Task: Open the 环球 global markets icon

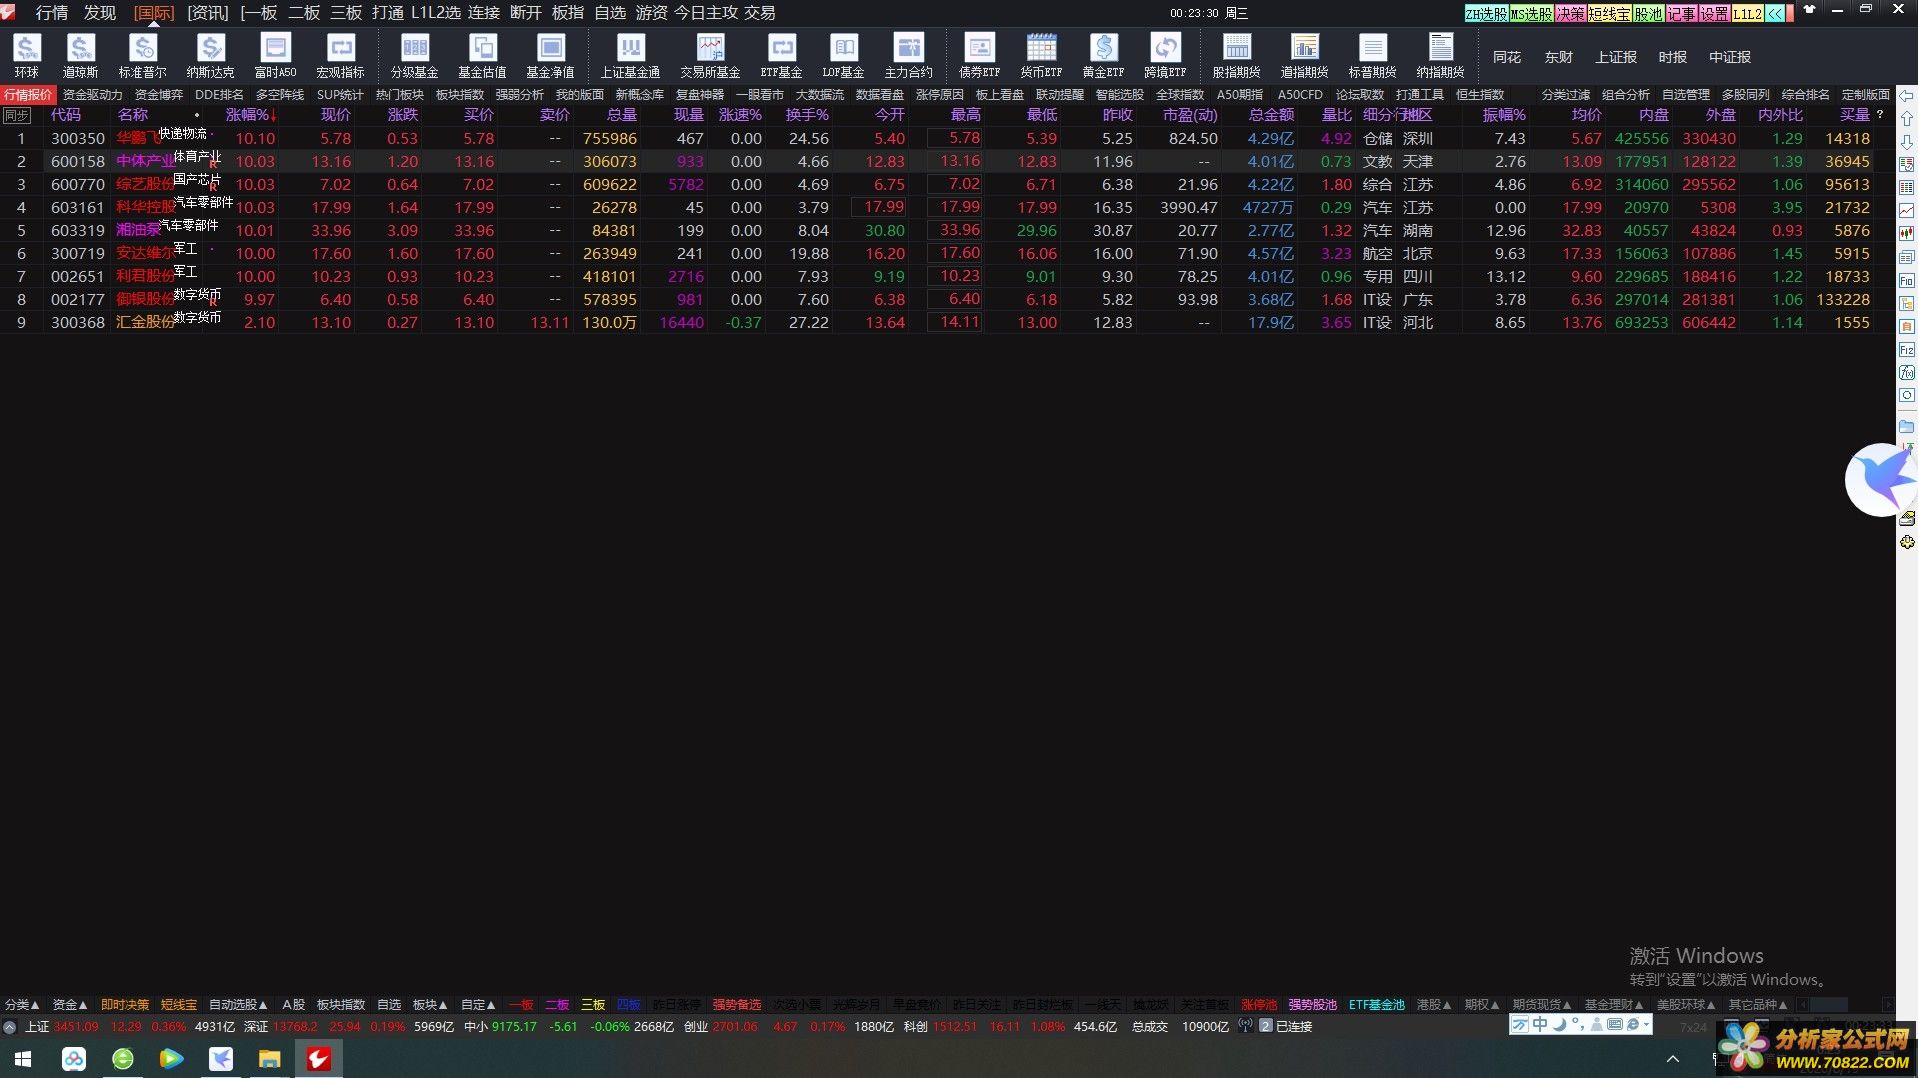Action: pyautogui.click(x=27, y=55)
